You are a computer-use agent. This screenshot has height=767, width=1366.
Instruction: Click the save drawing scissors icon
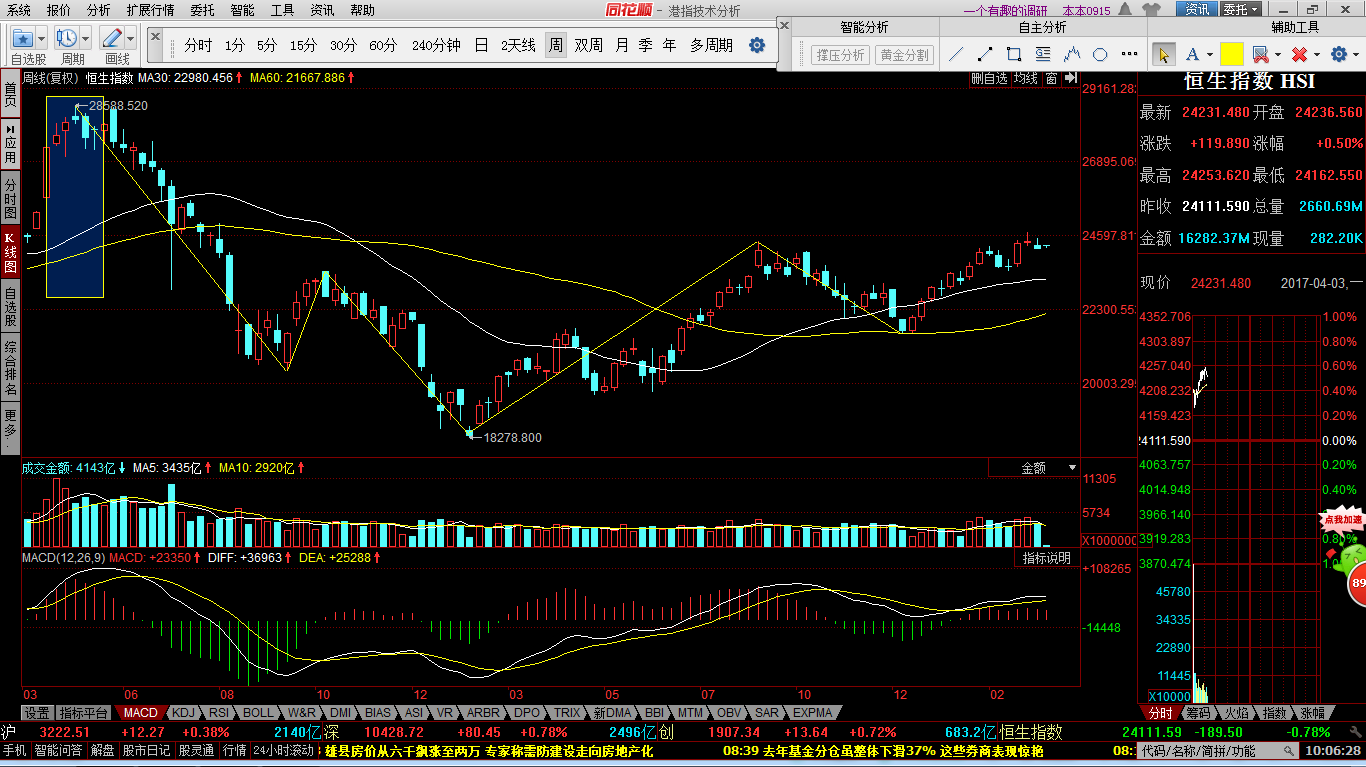click(x=1260, y=54)
